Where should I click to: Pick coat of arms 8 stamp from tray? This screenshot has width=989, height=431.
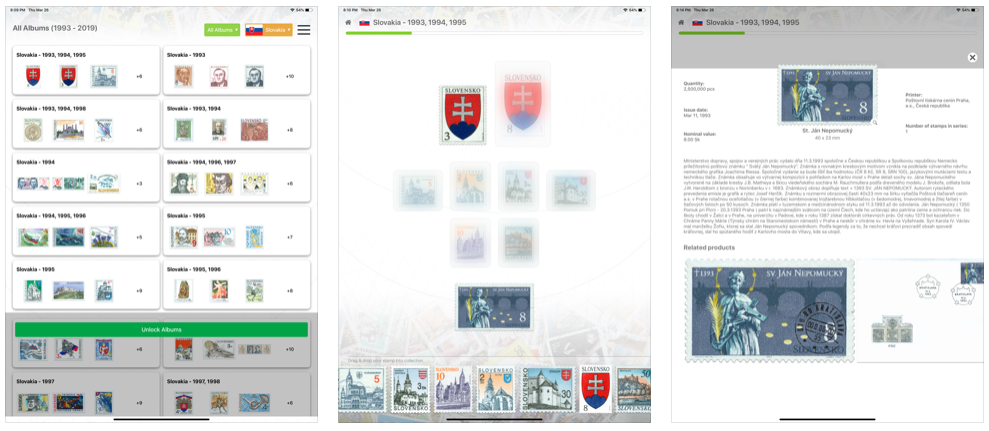coord(595,389)
